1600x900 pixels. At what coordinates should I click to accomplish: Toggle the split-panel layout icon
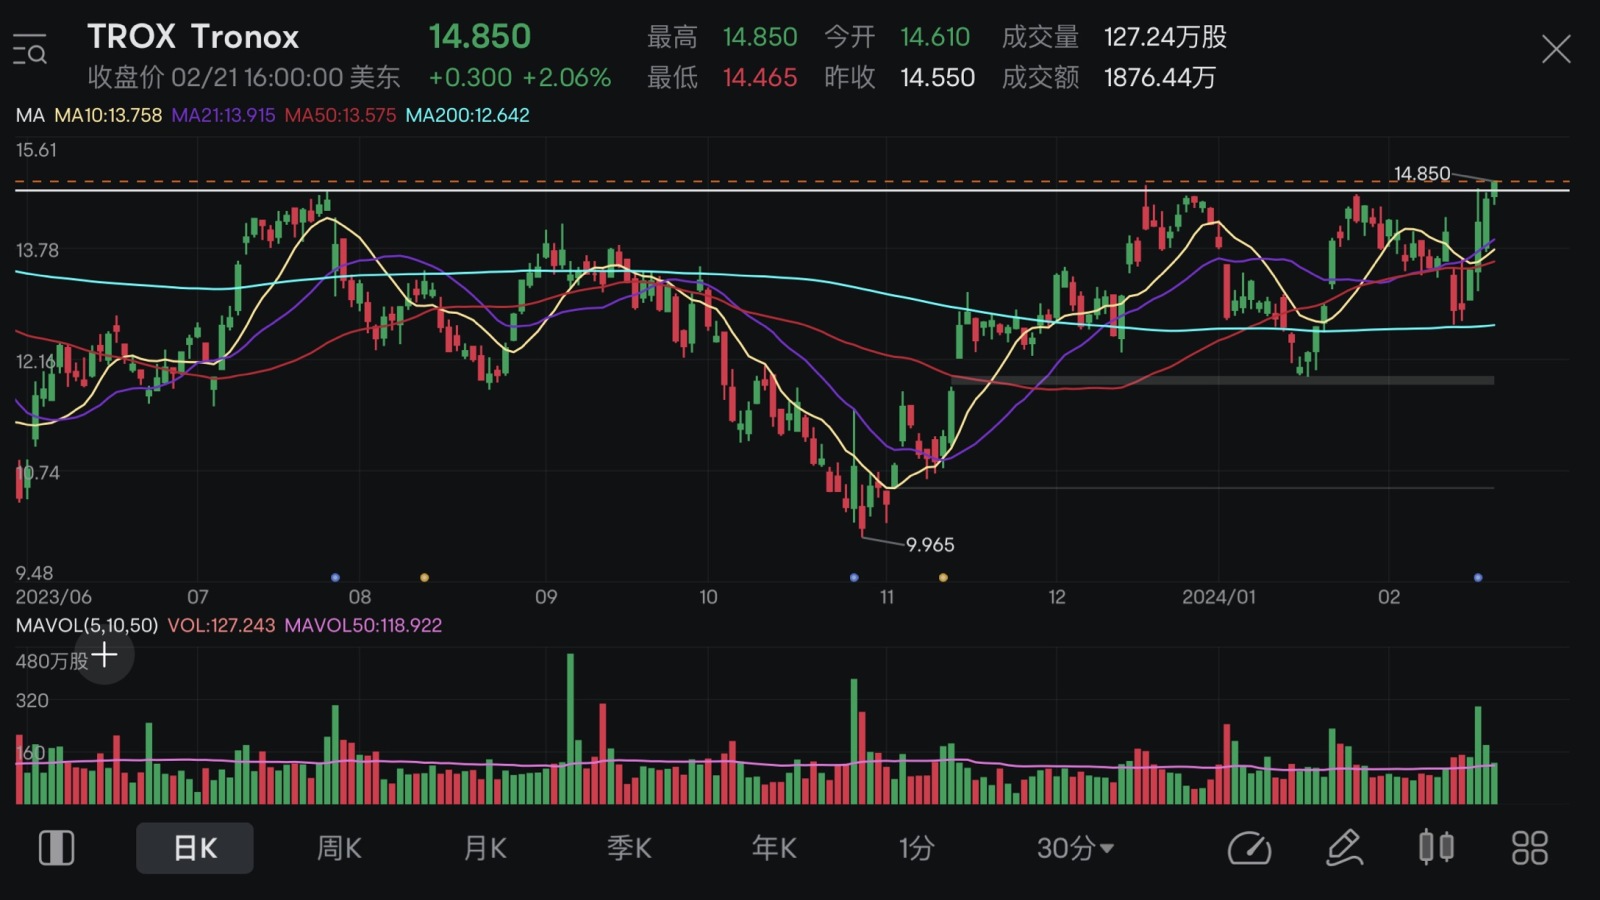click(57, 848)
